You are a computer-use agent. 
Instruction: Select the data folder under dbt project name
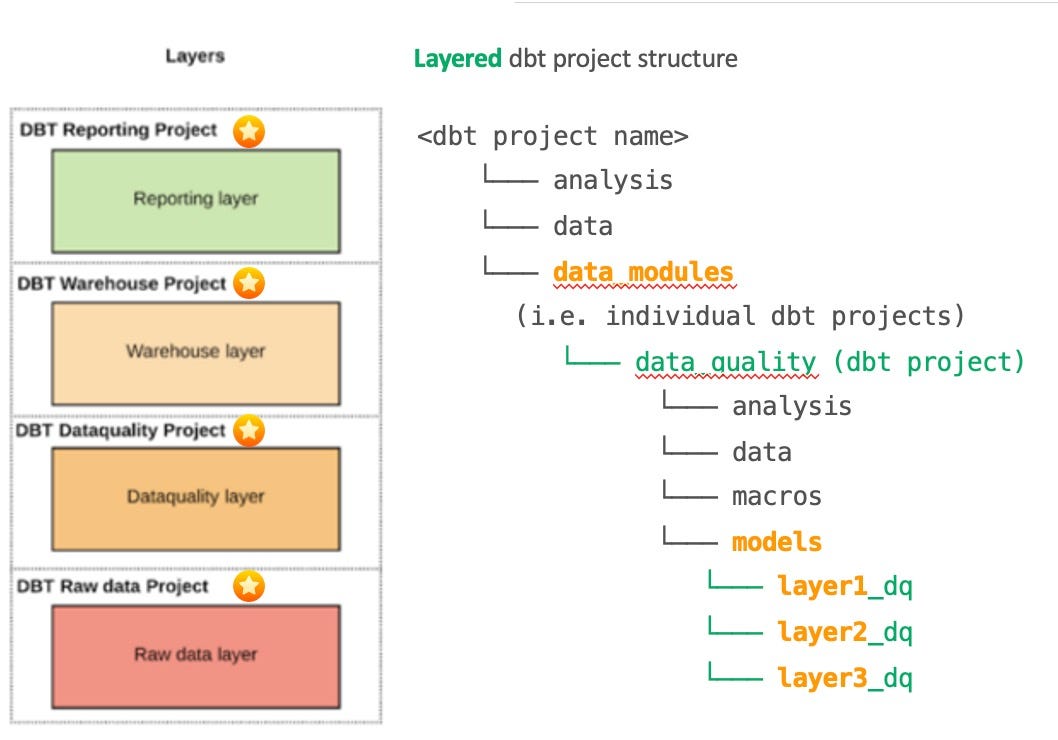pos(584,226)
